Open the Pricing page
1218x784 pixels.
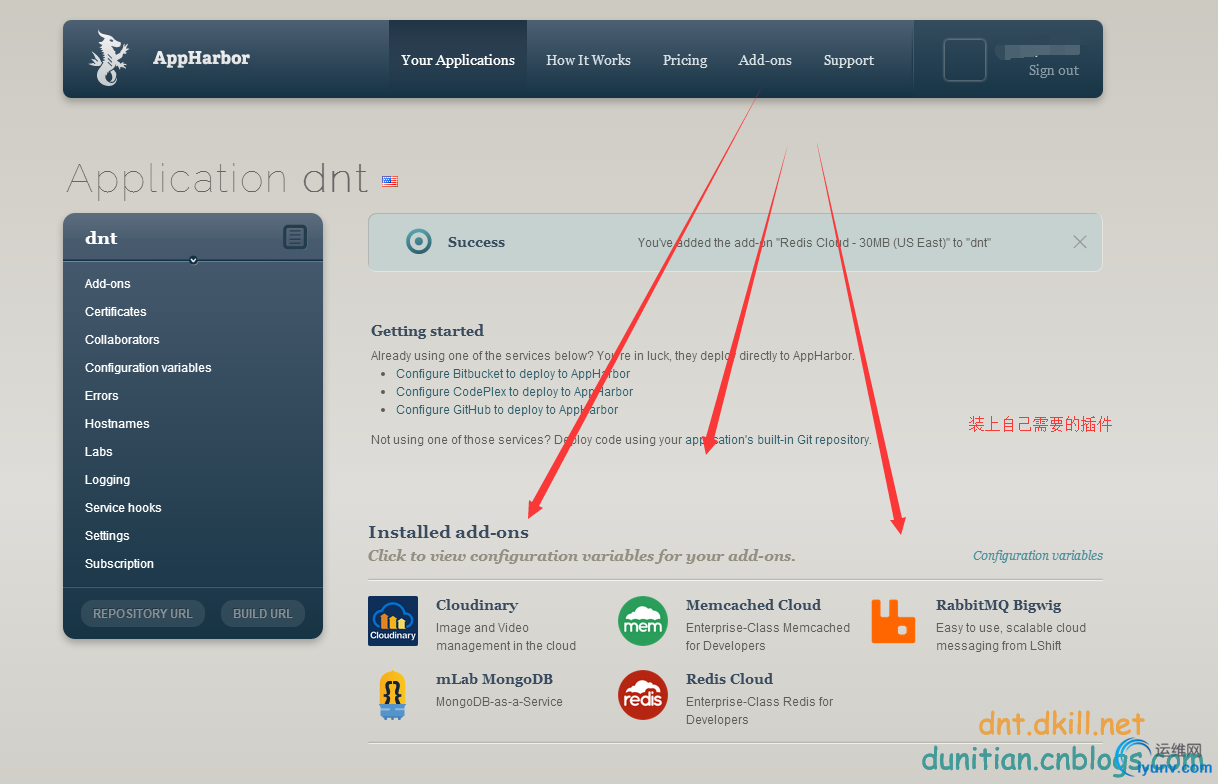point(685,60)
